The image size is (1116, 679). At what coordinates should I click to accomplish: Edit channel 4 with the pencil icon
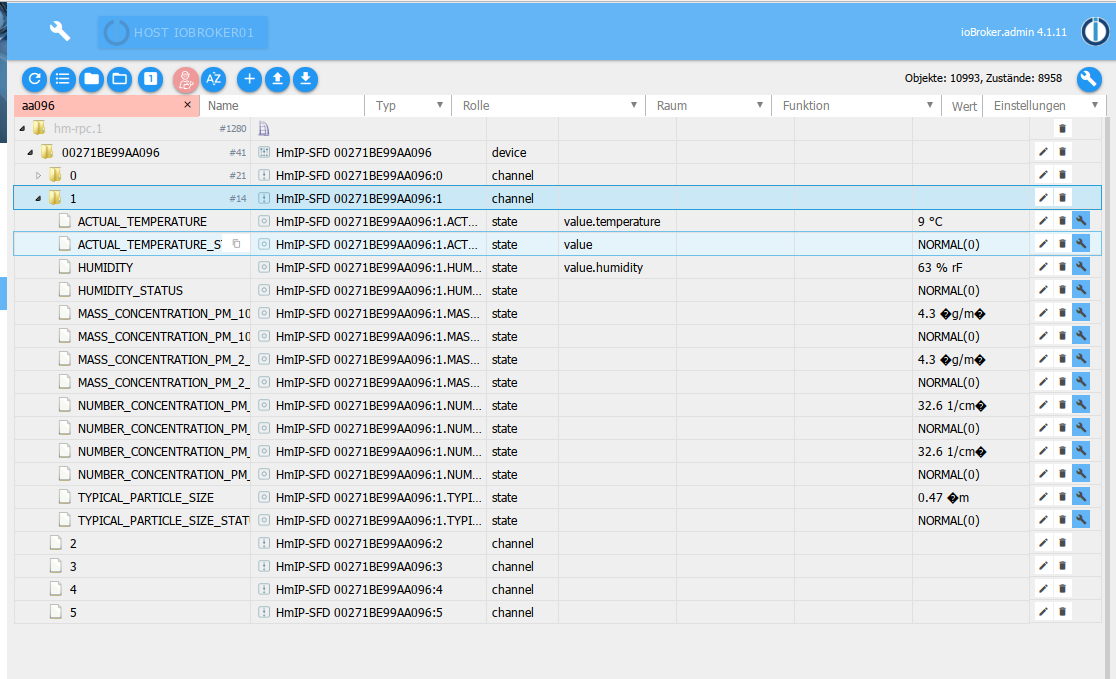click(1043, 589)
